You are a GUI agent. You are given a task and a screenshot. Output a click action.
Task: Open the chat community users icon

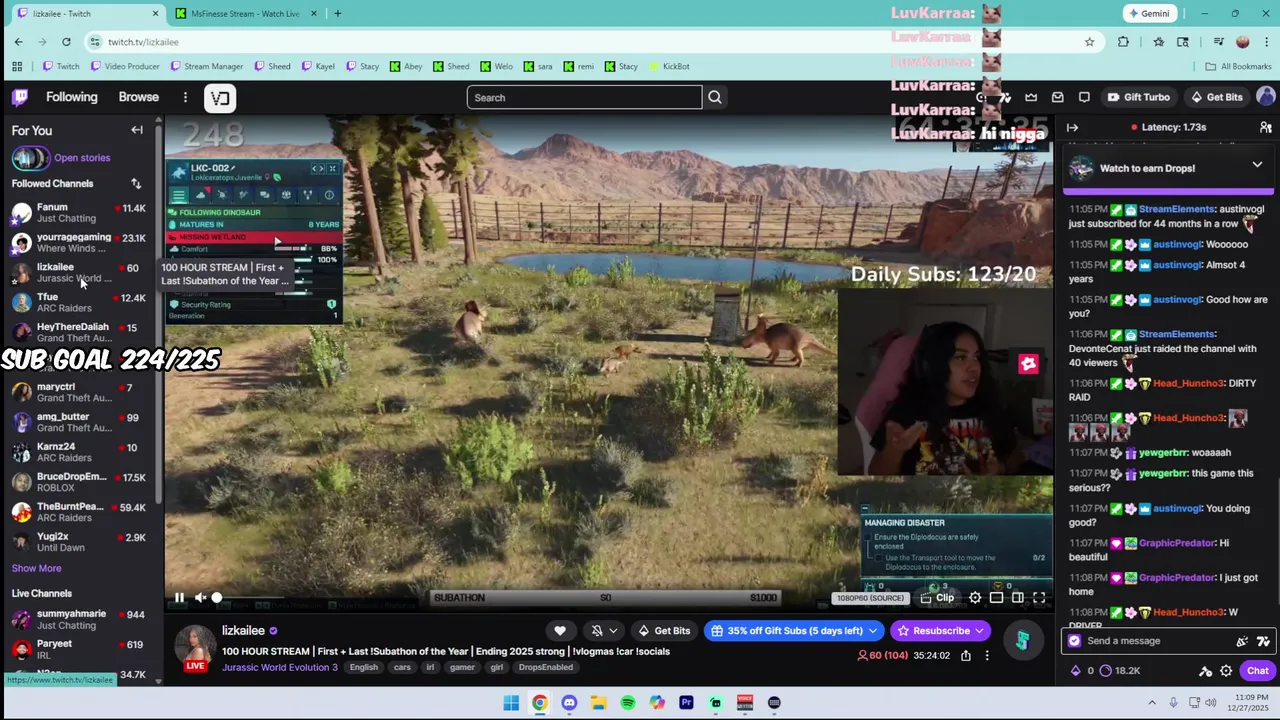[1265, 128]
